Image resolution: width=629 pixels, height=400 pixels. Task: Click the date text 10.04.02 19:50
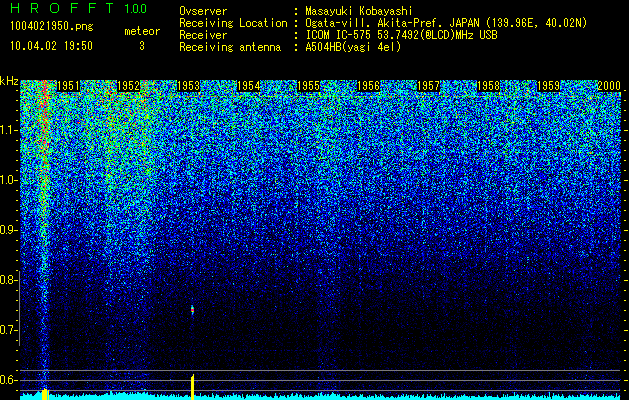pos(51,46)
